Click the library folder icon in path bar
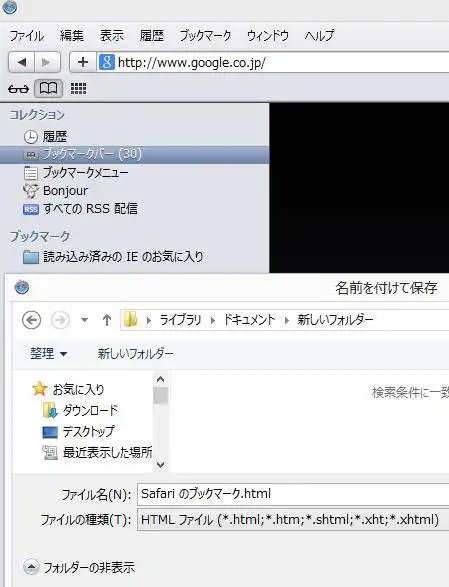 click(x=131, y=320)
